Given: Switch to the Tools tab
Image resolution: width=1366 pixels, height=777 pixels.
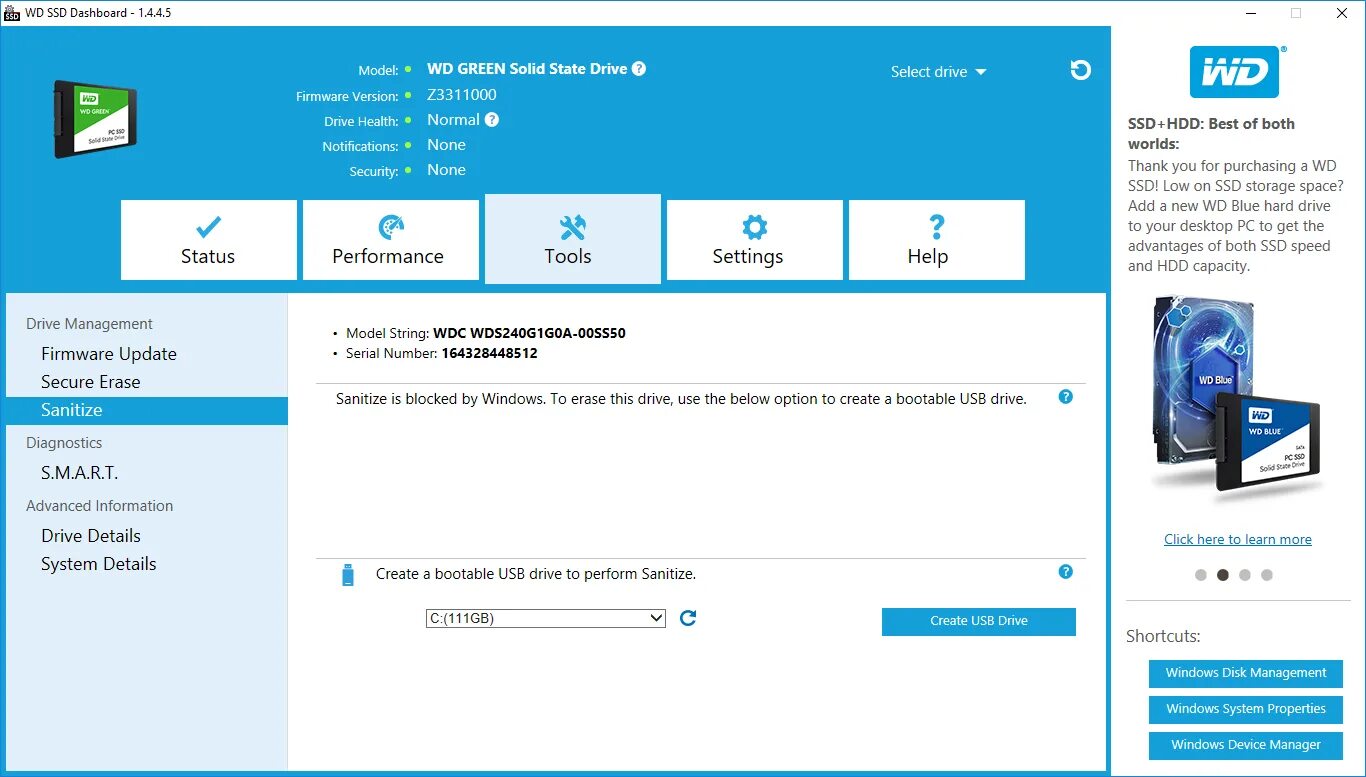Looking at the screenshot, I should 573,239.
